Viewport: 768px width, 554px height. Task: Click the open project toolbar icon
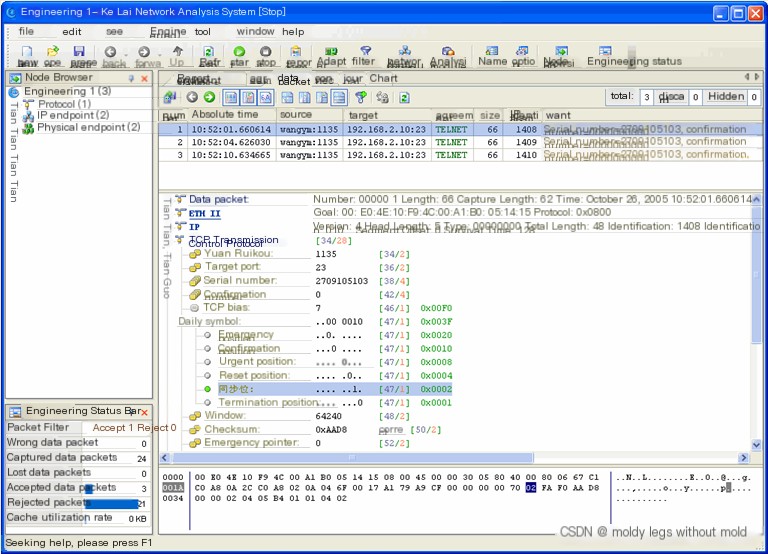52,51
